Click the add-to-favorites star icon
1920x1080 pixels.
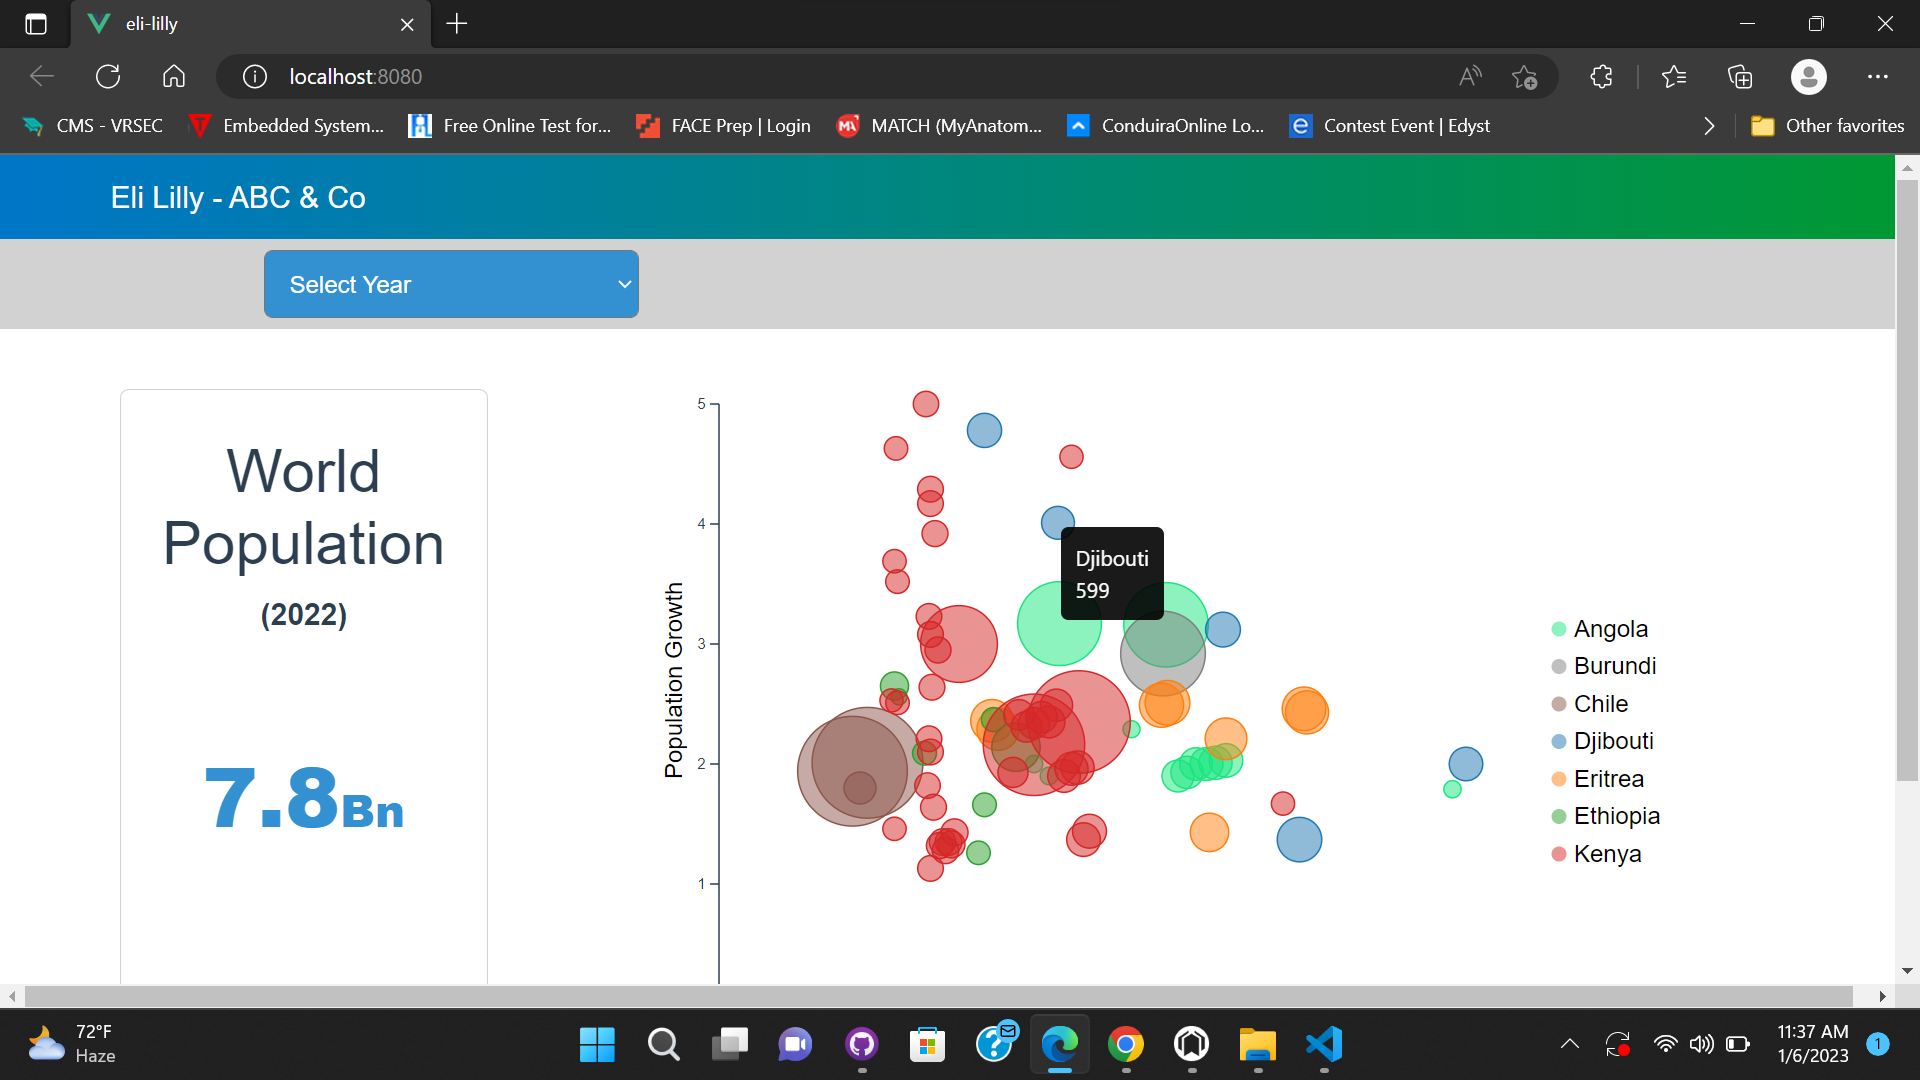[x=1524, y=76]
